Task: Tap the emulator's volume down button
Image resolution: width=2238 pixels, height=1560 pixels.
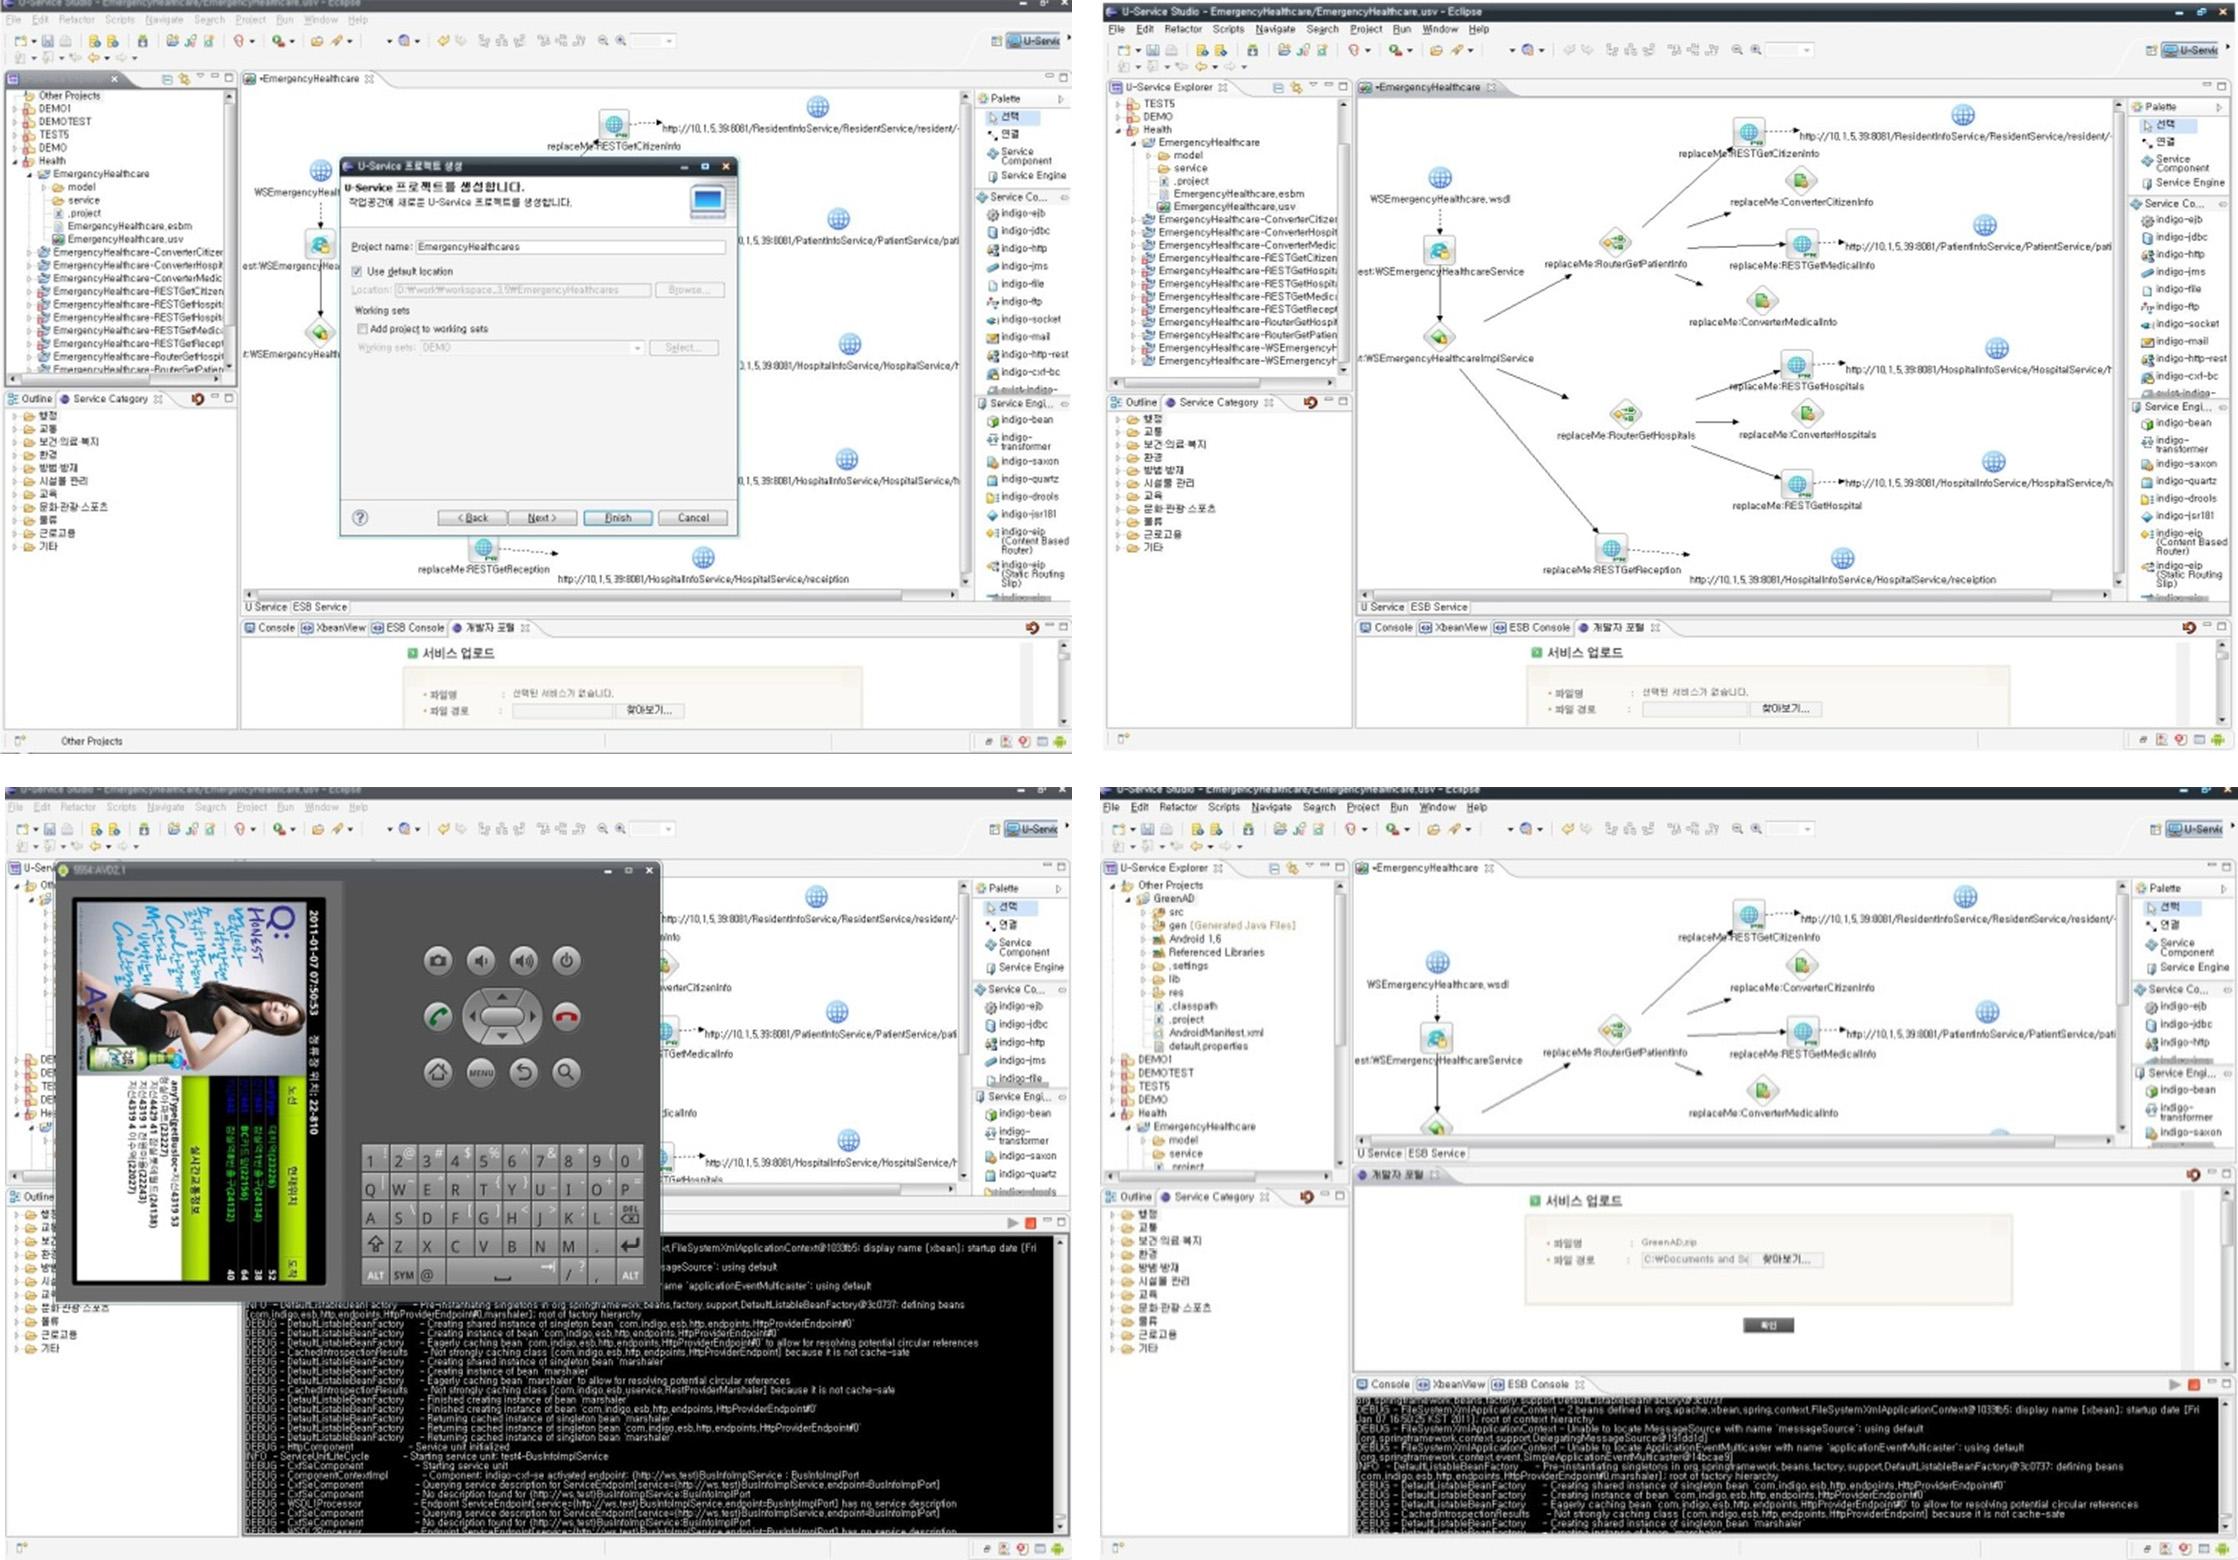Action: [481, 961]
